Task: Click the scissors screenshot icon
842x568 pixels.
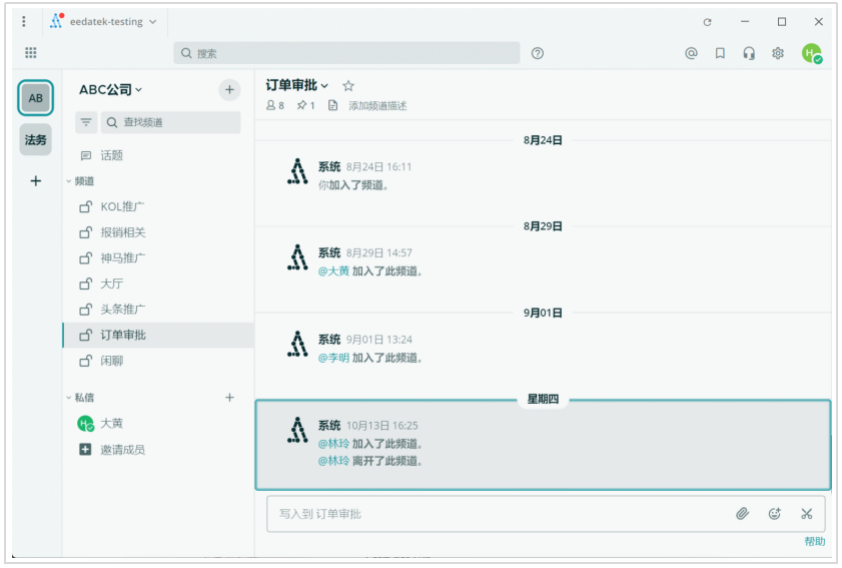Action: coord(807,514)
